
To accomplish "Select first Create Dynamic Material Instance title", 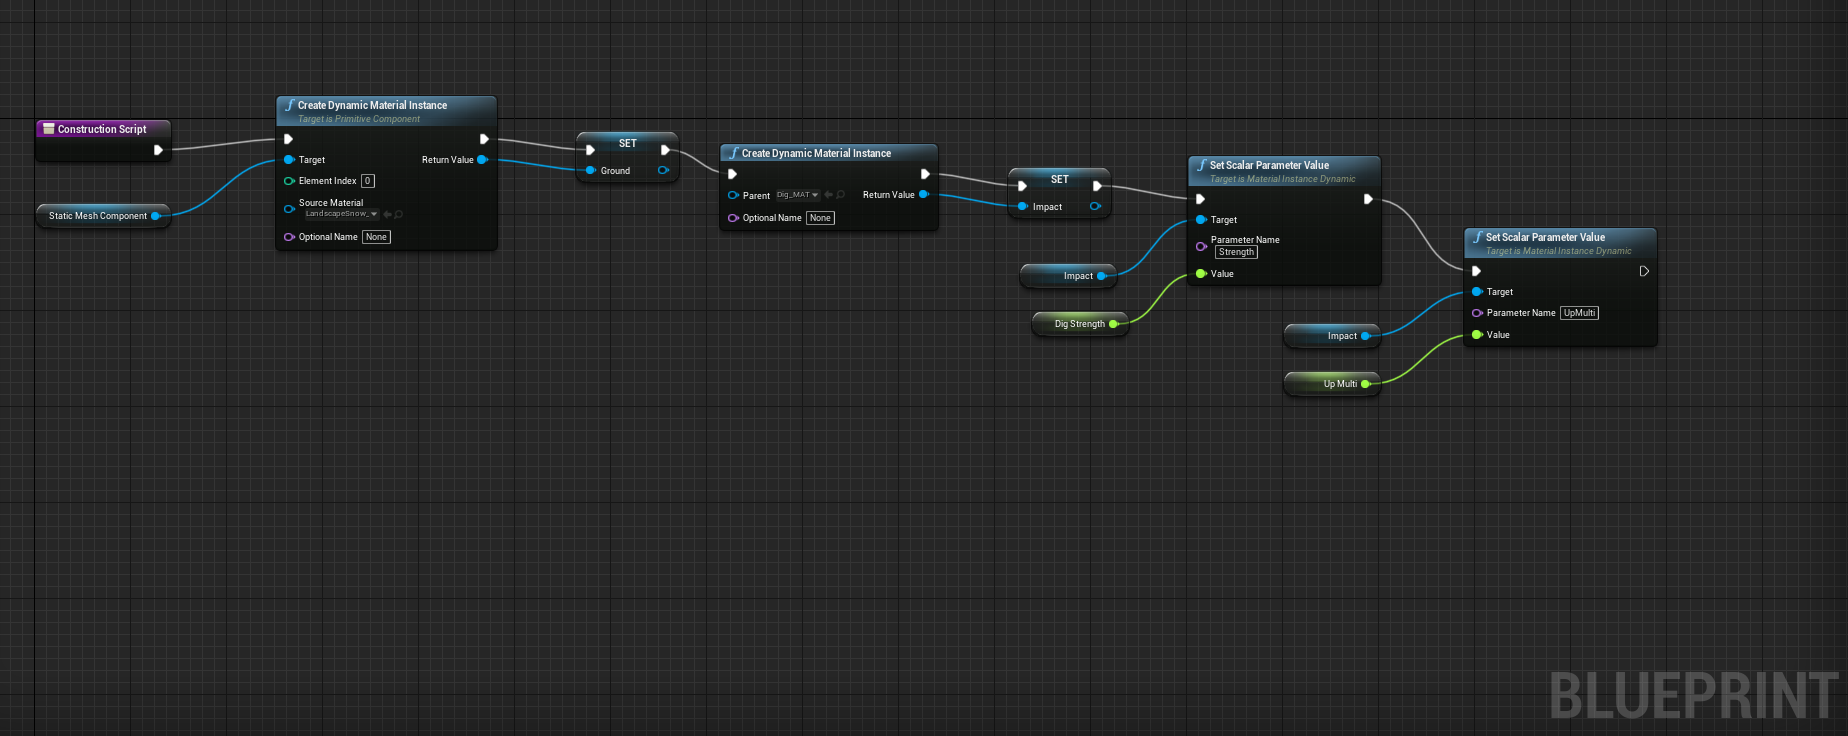I will (x=372, y=105).
